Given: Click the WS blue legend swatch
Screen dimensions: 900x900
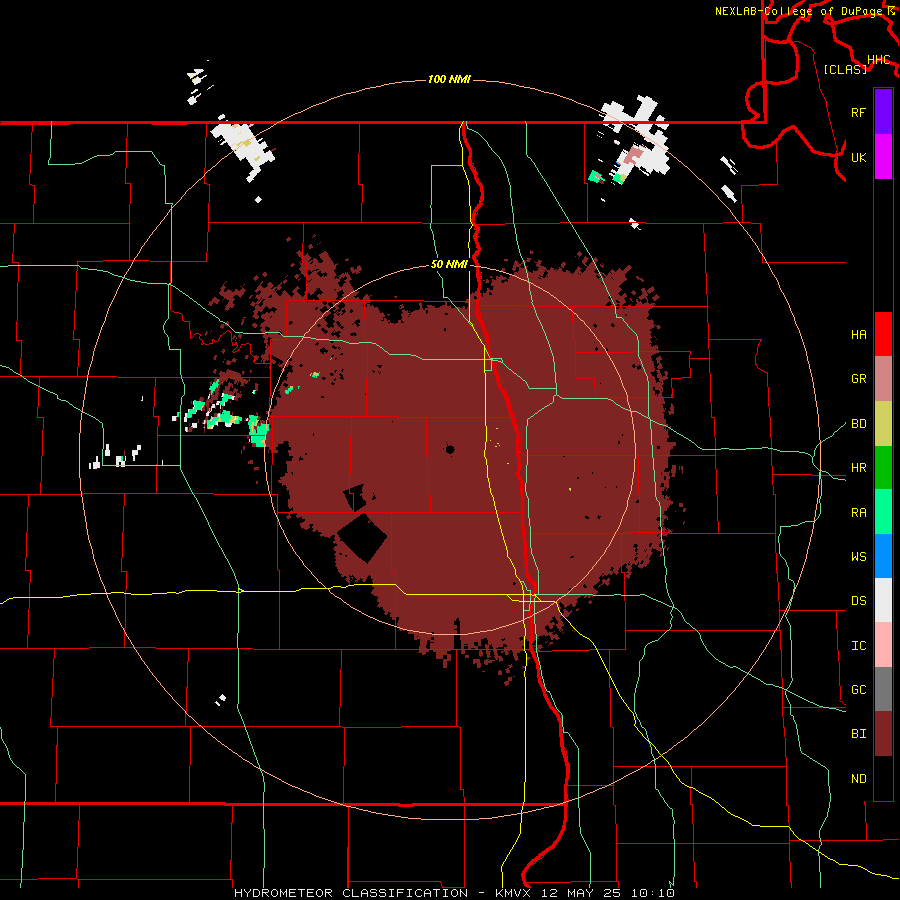Looking at the screenshot, I should click(883, 556).
